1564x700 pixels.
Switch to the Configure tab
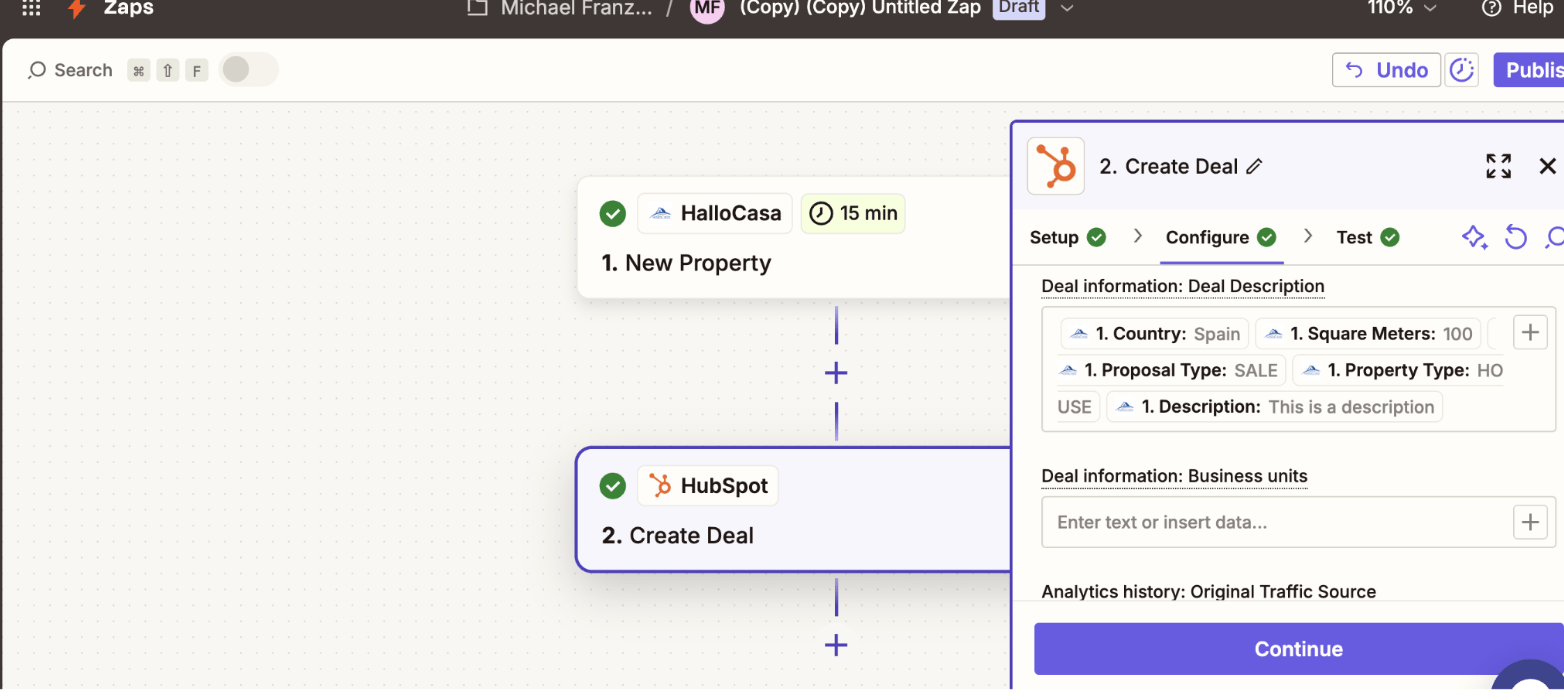pos(1220,237)
